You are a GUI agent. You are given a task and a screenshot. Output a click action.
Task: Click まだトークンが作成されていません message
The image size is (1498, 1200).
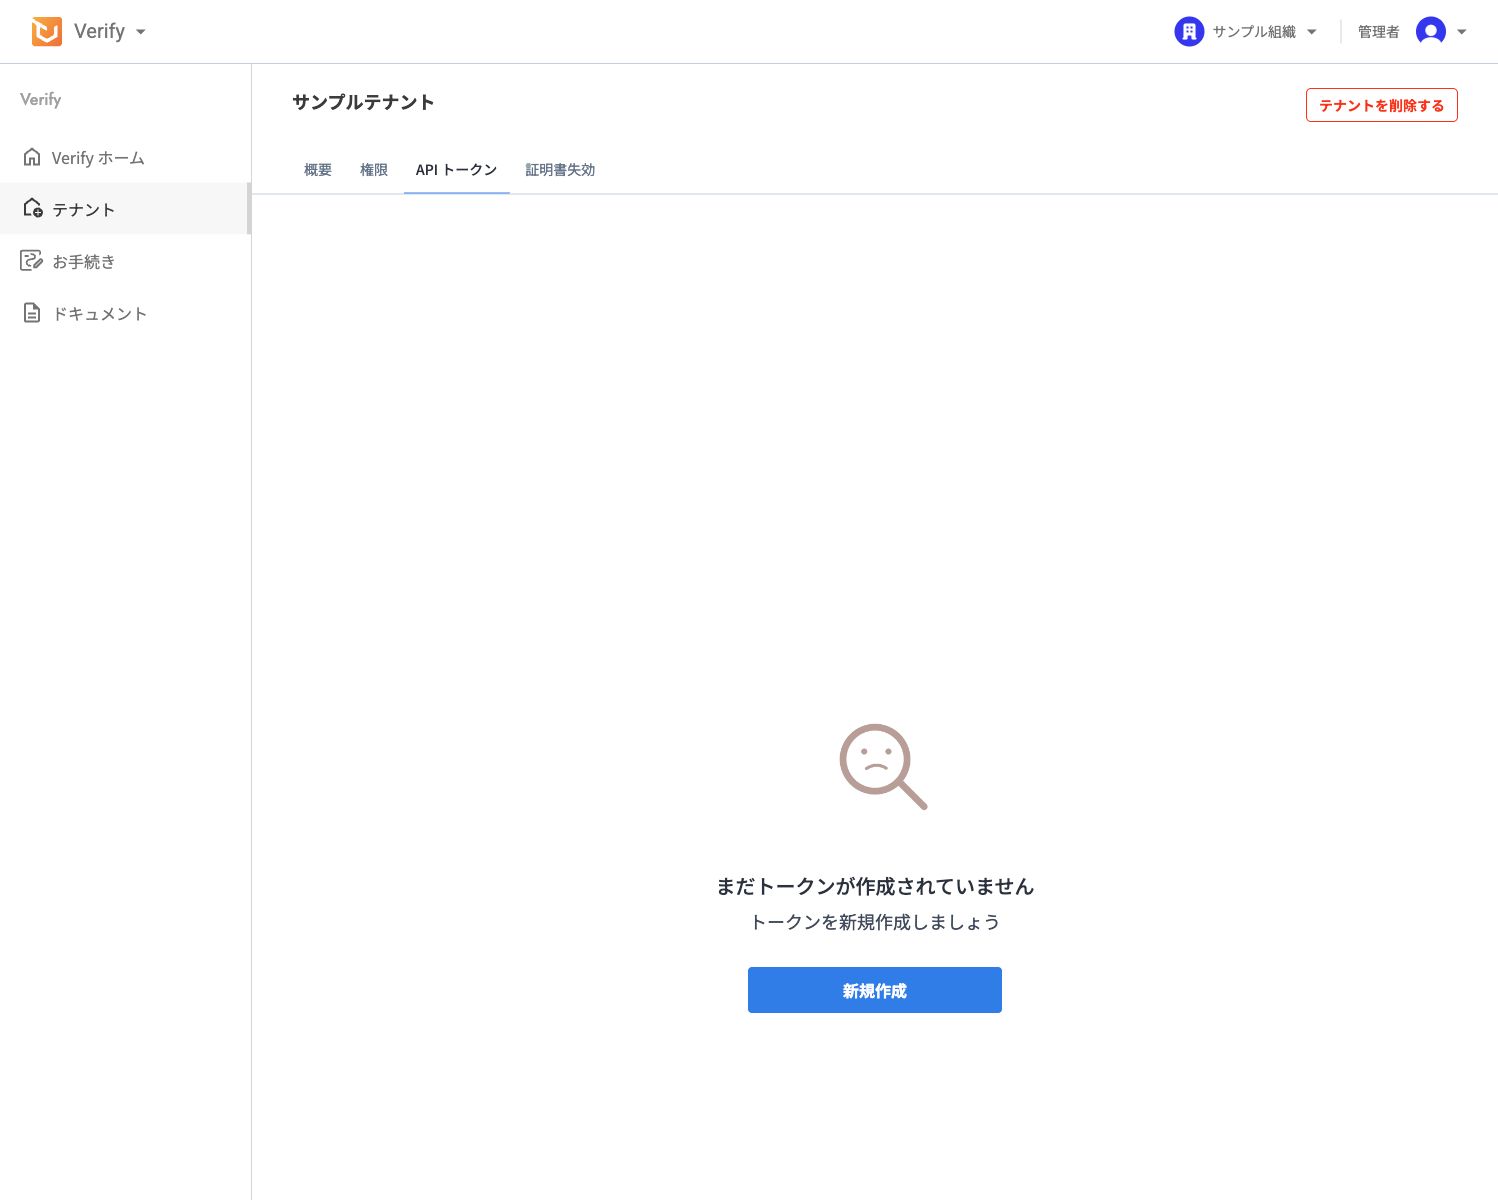point(875,886)
